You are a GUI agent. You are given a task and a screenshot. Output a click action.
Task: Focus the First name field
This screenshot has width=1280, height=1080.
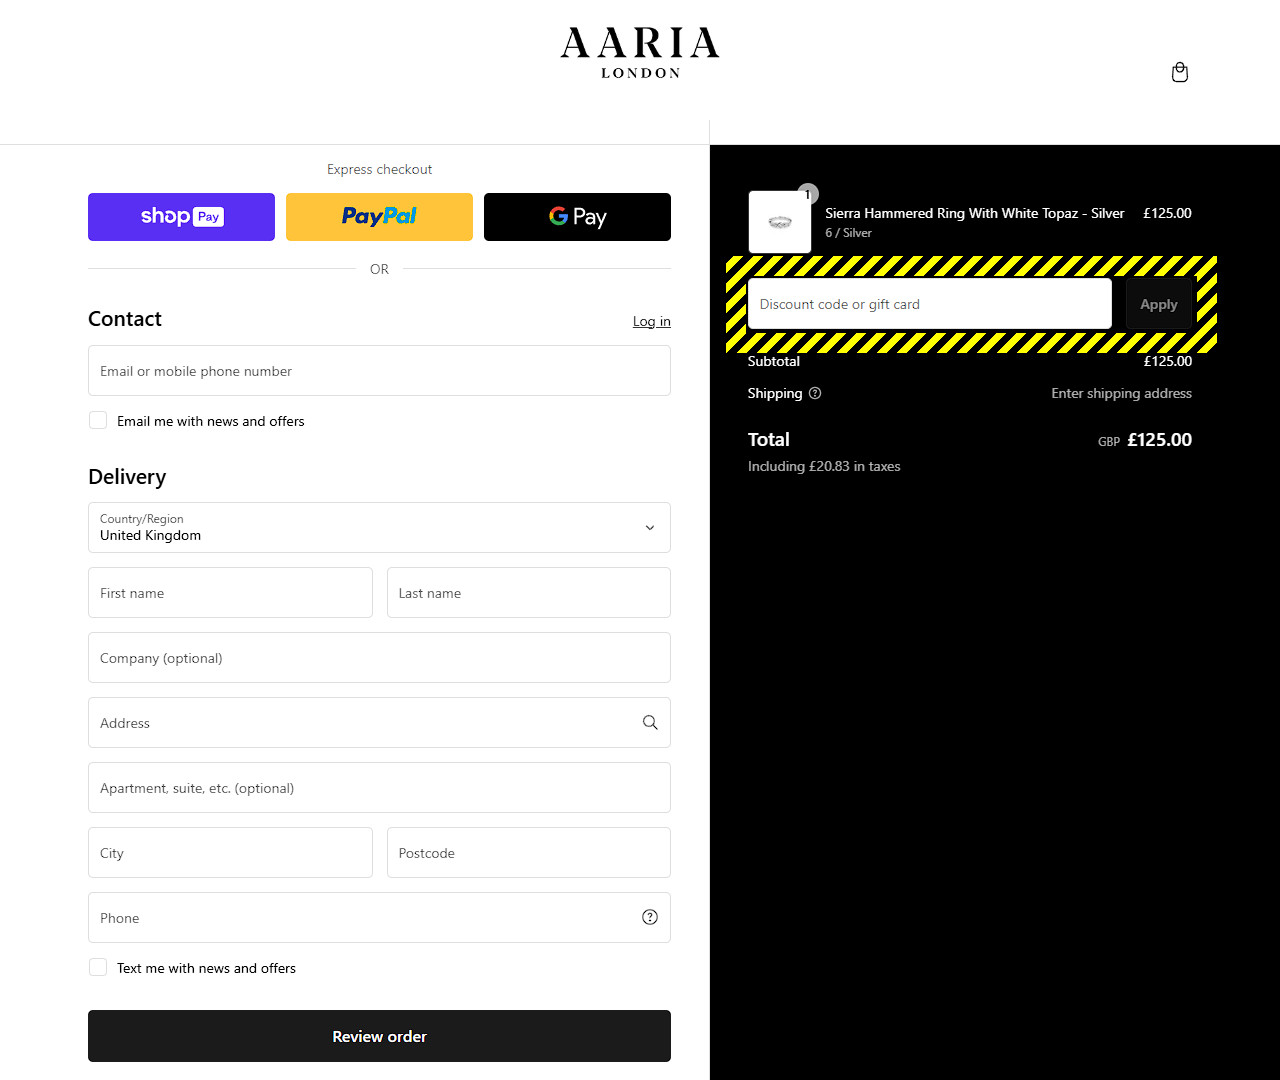(x=230, y=593)
